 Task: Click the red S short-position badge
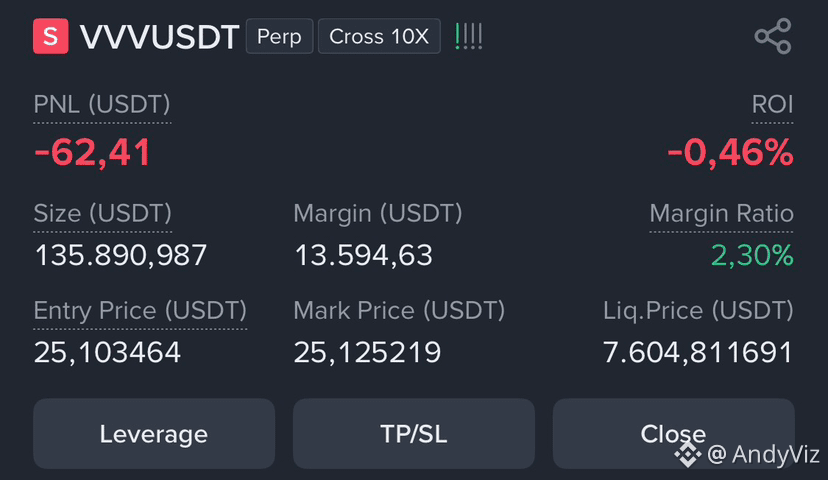point(51,36)
